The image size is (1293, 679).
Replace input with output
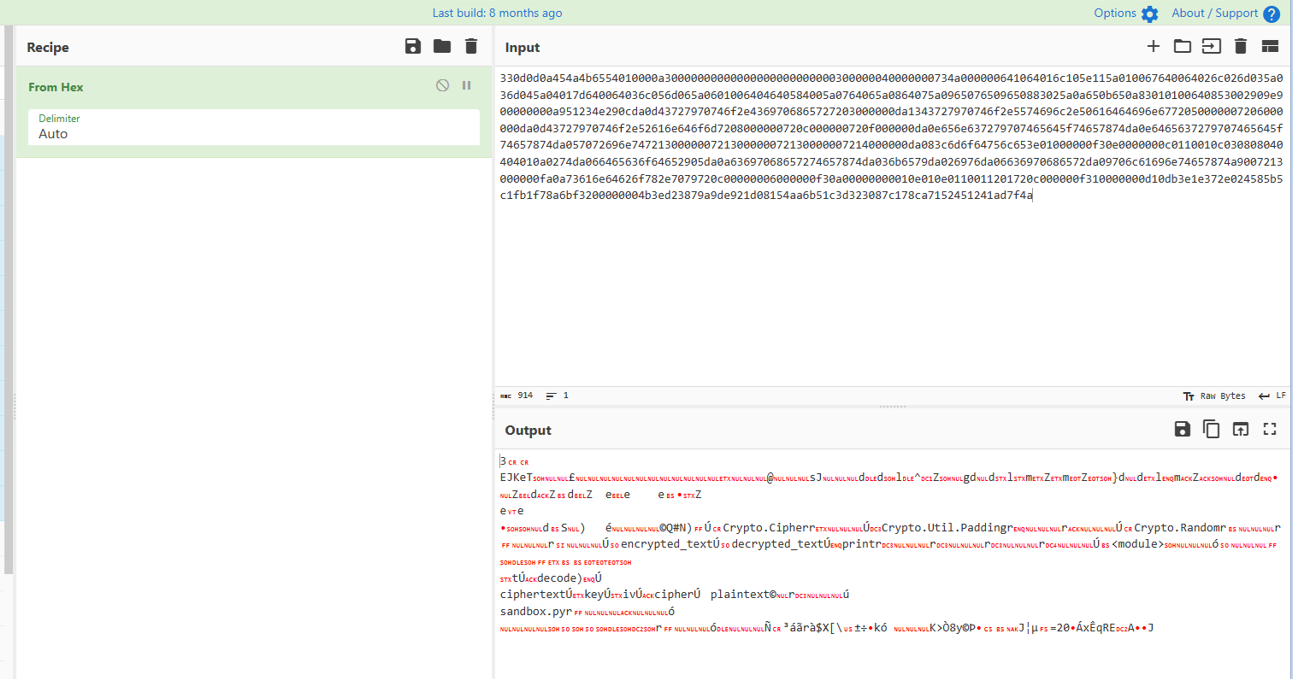(x=1240, y=429)
